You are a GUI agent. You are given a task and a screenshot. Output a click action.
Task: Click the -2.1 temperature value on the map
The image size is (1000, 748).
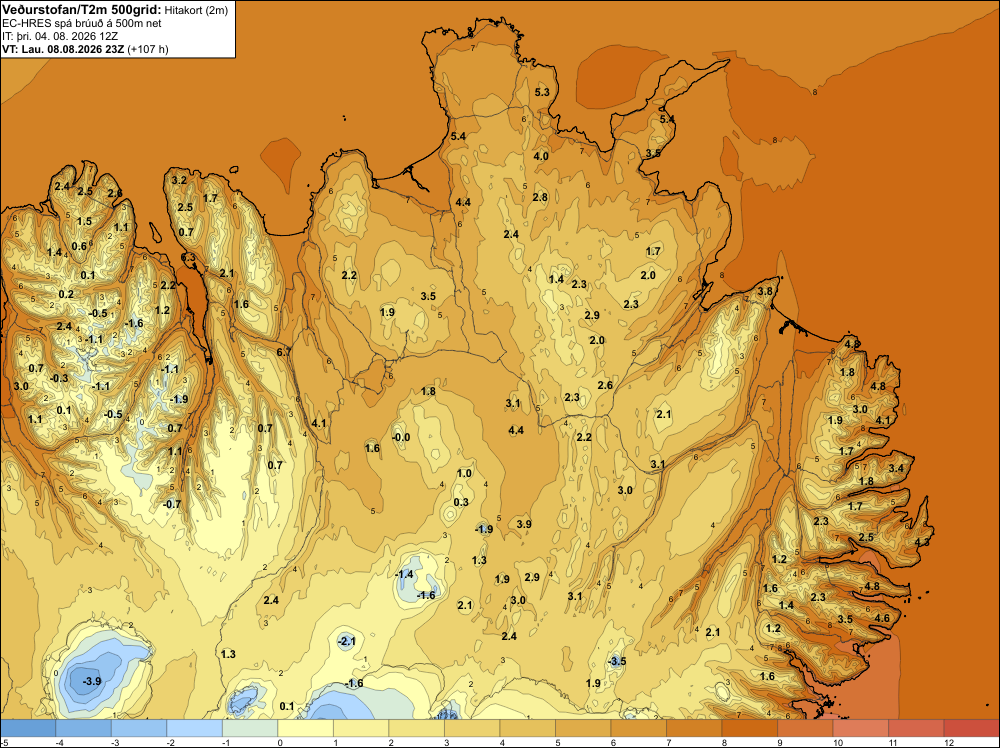(346, 642)
